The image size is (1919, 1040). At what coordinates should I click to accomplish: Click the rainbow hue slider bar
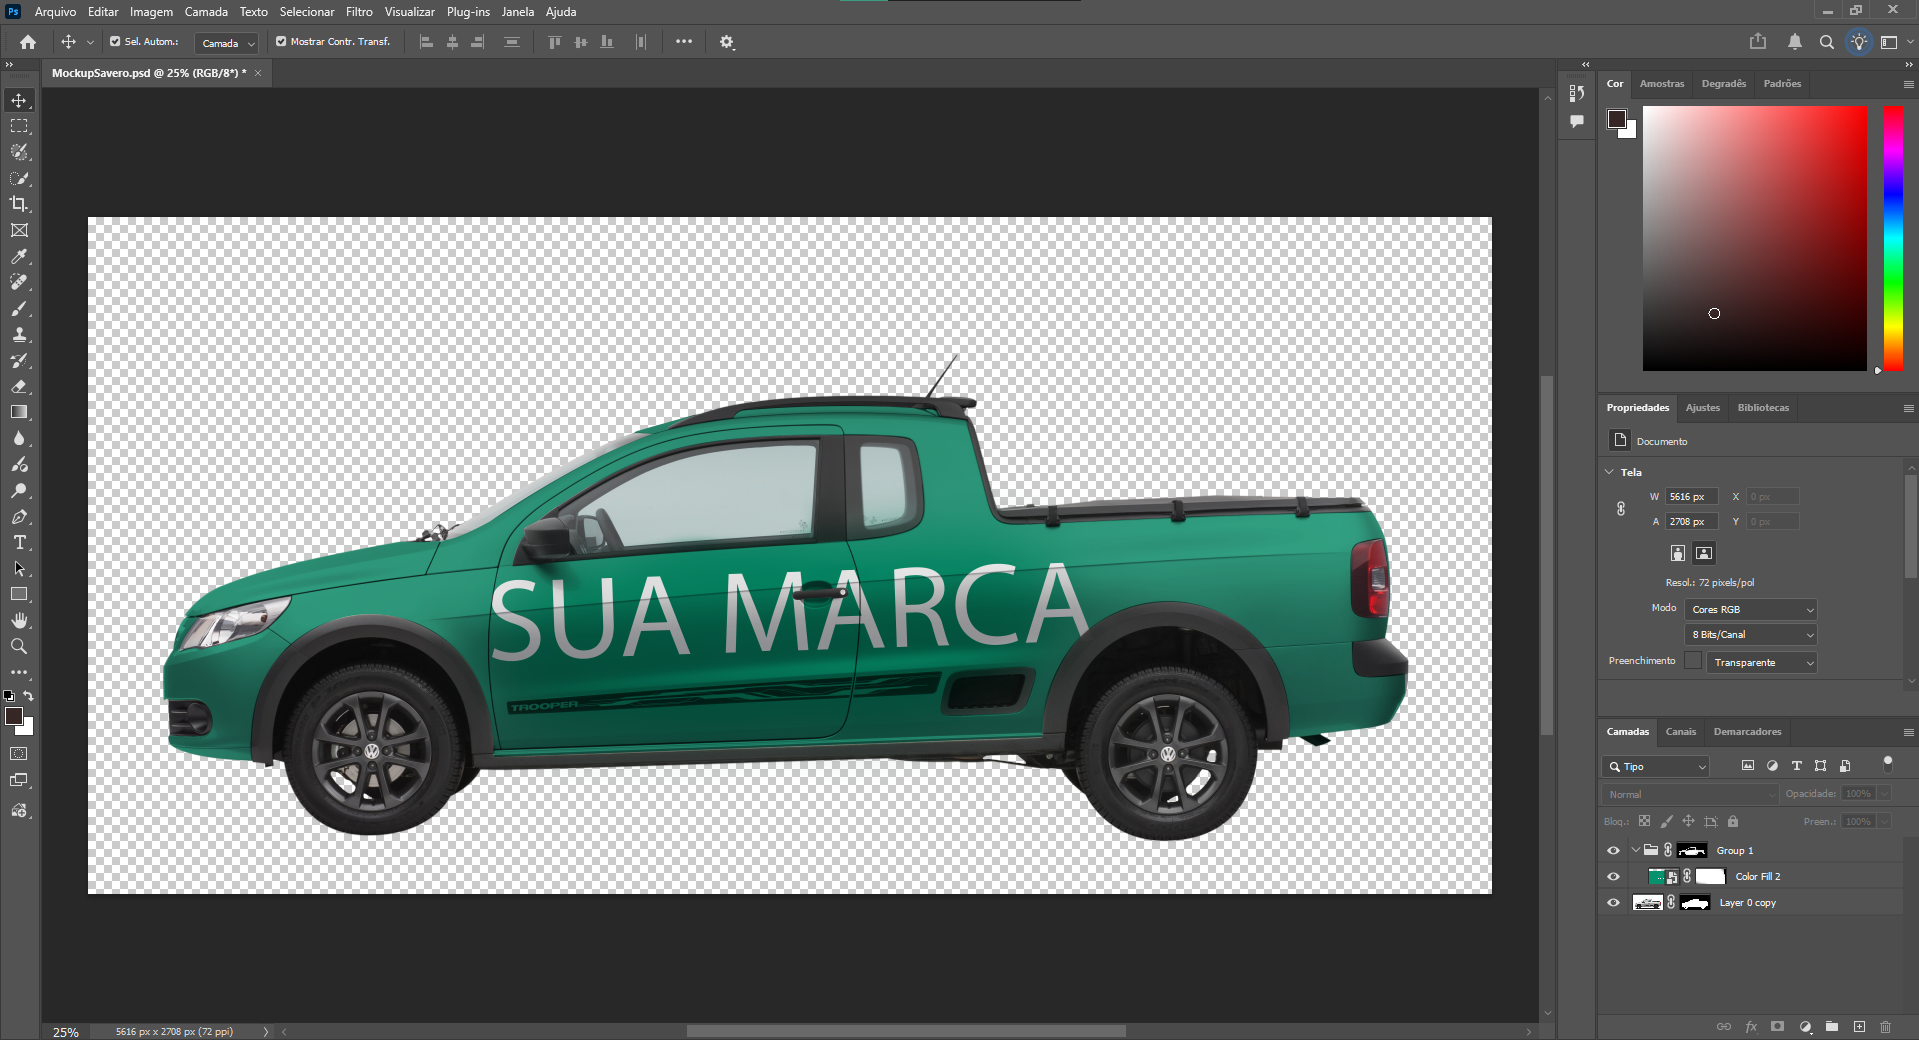pos(1893,238)
